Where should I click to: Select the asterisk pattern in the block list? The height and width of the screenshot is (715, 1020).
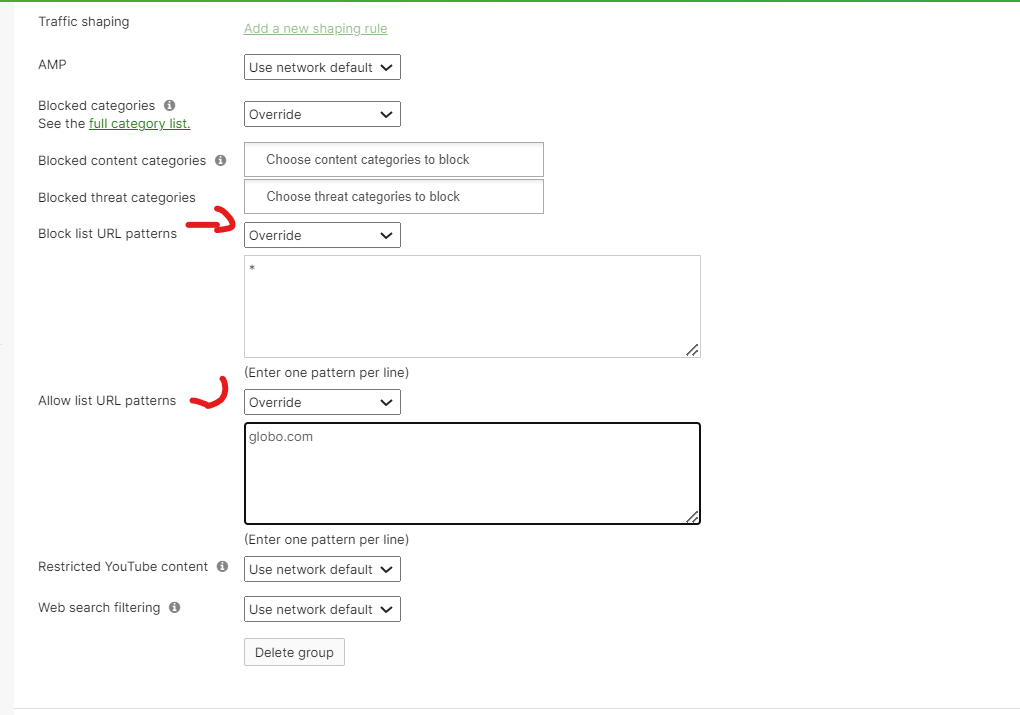(251, 268)
